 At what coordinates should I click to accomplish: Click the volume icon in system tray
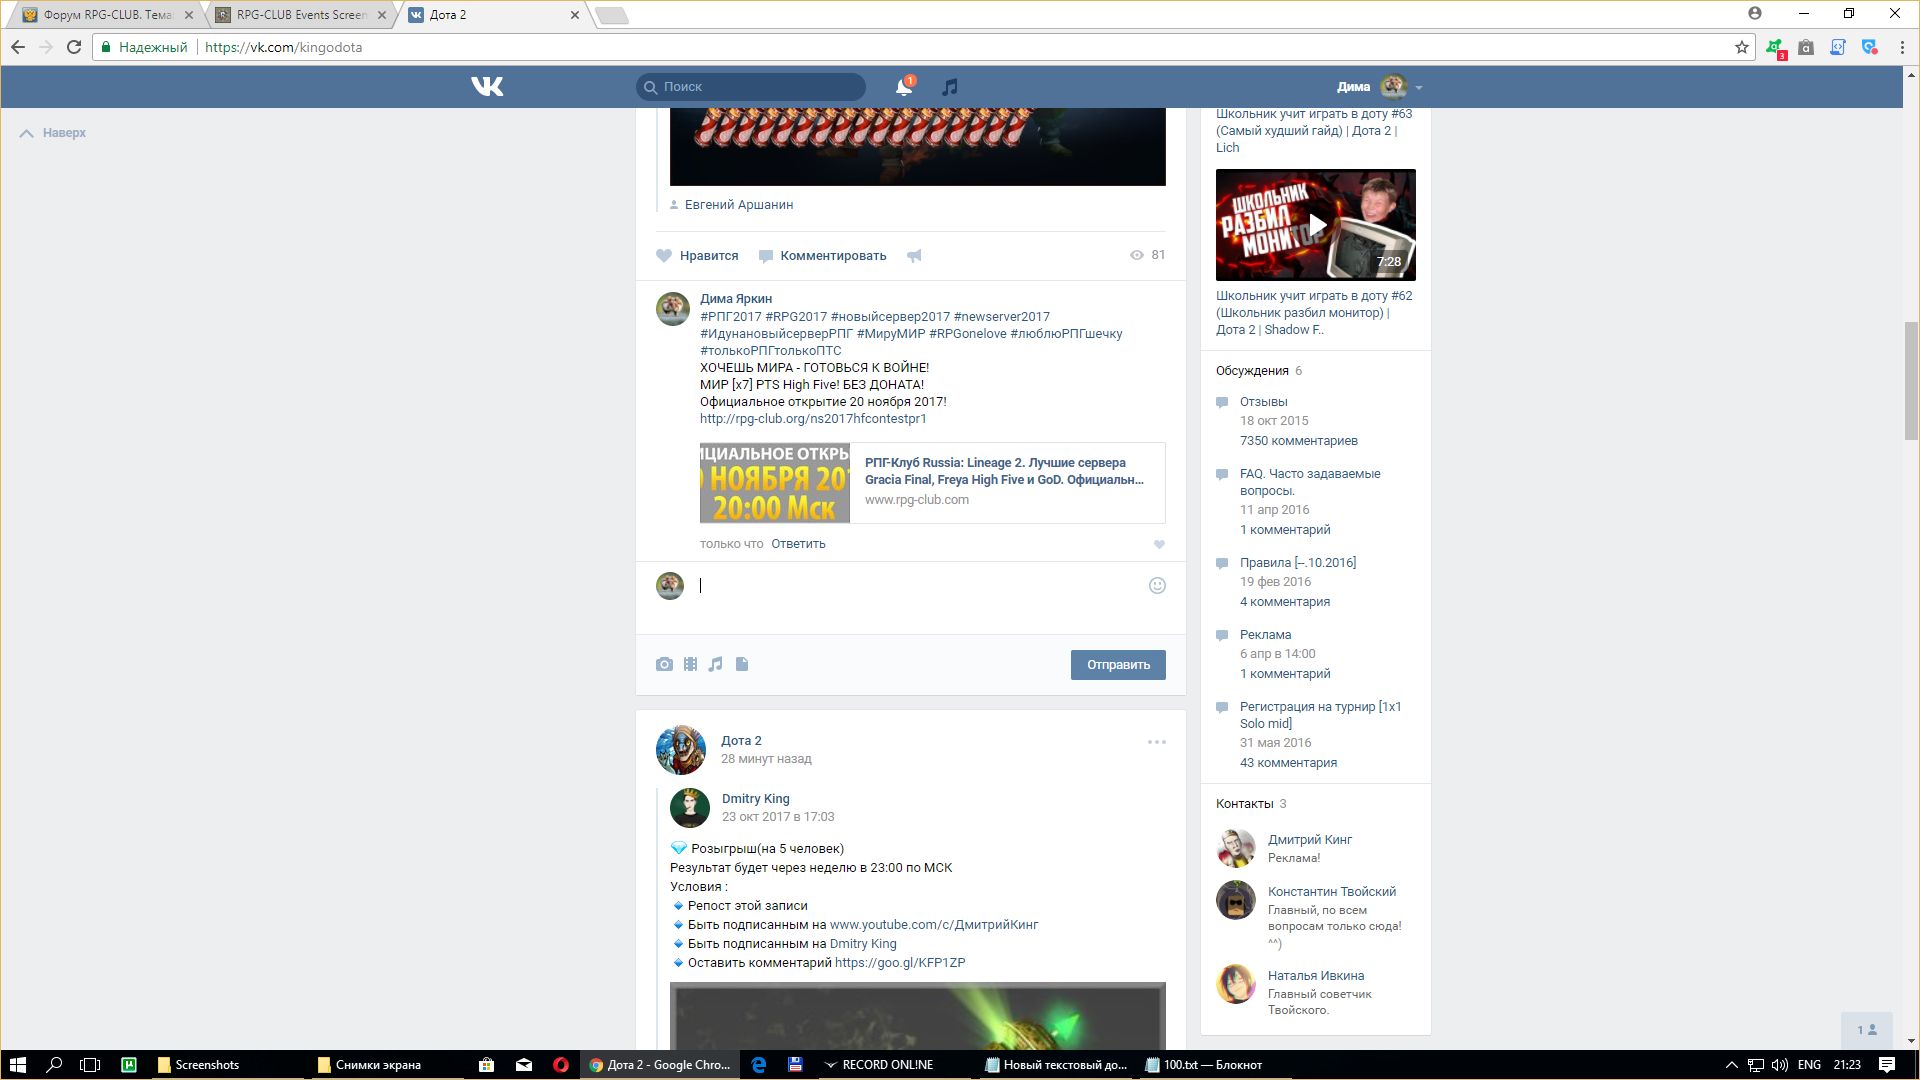(x=1780, y=1065)
